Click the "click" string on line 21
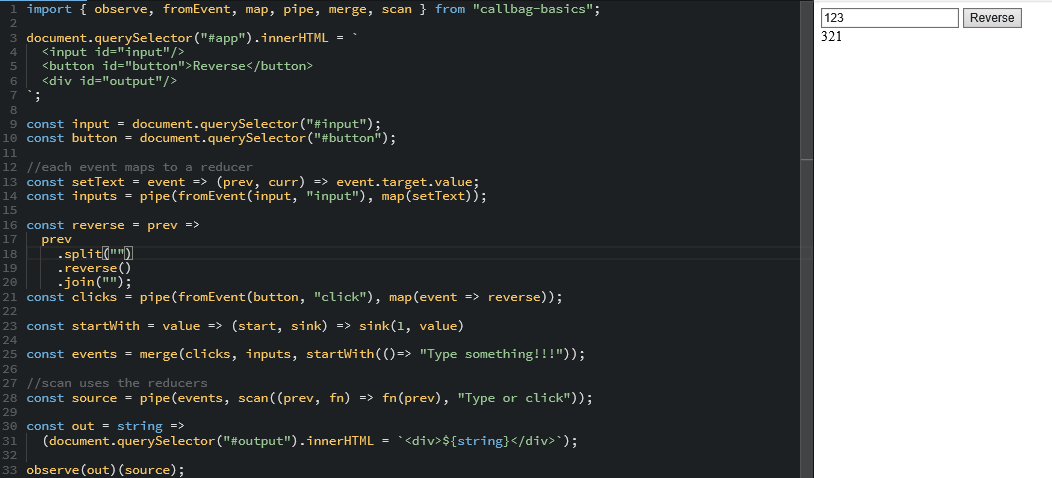 click(x=340, y=297)
